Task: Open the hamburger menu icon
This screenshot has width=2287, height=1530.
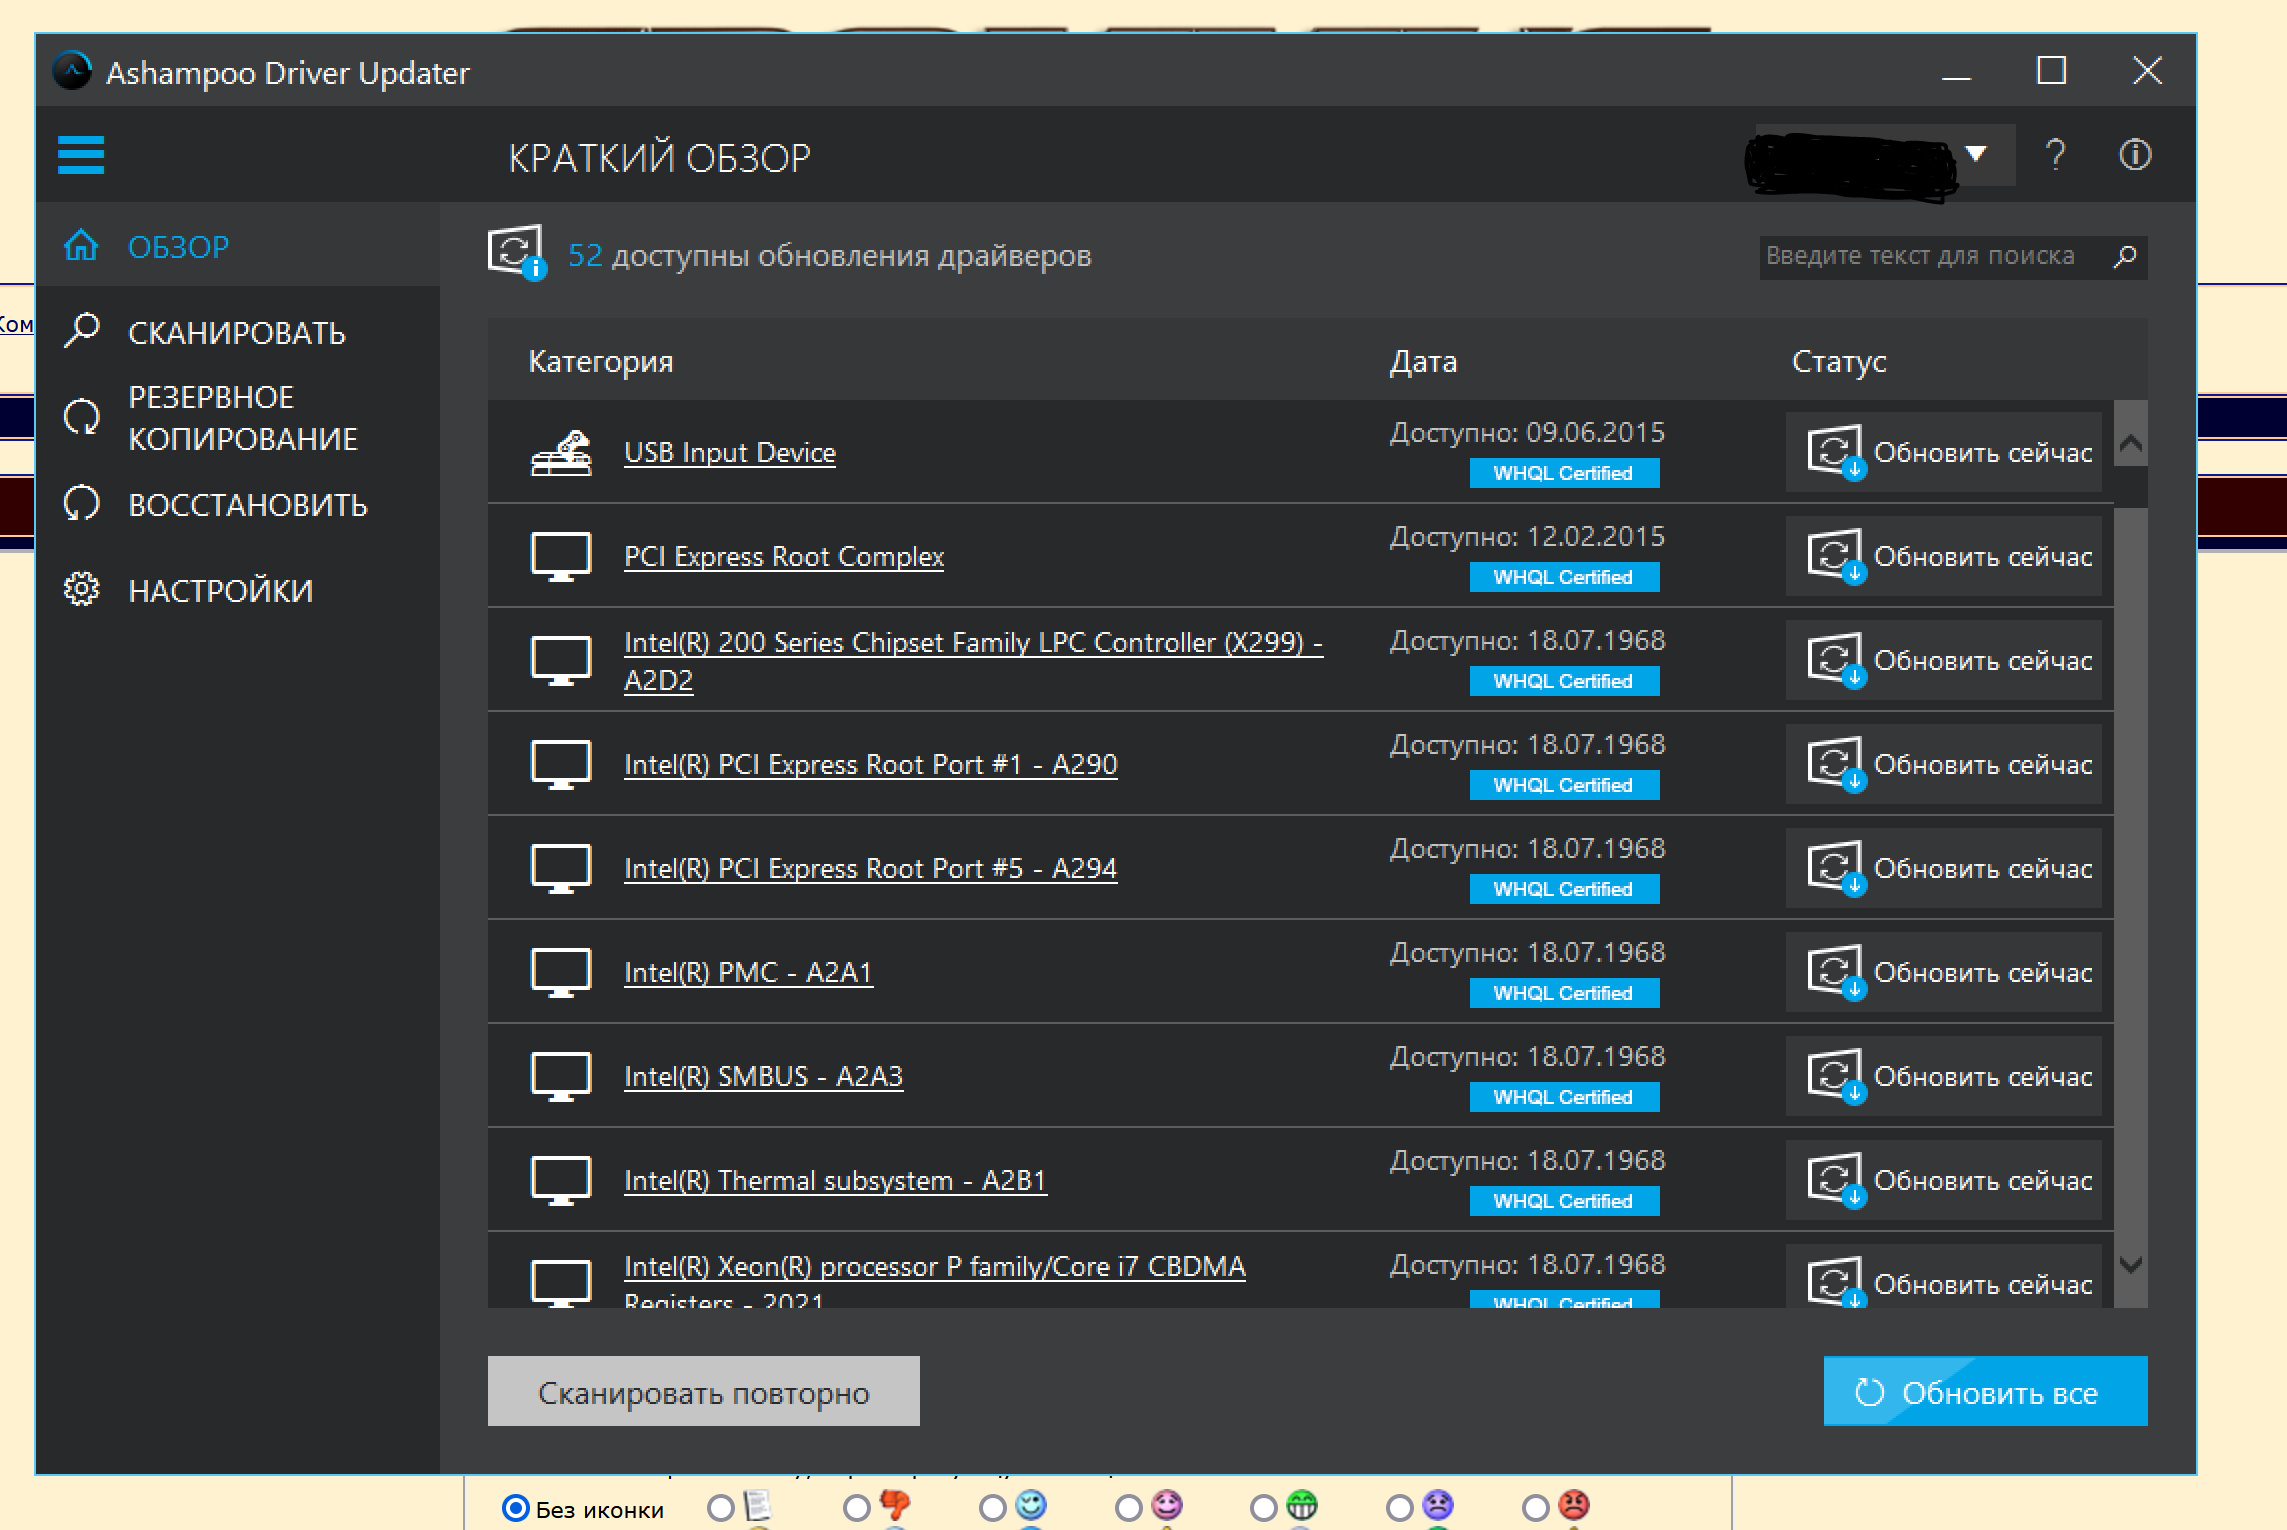Action: (81, 155)
